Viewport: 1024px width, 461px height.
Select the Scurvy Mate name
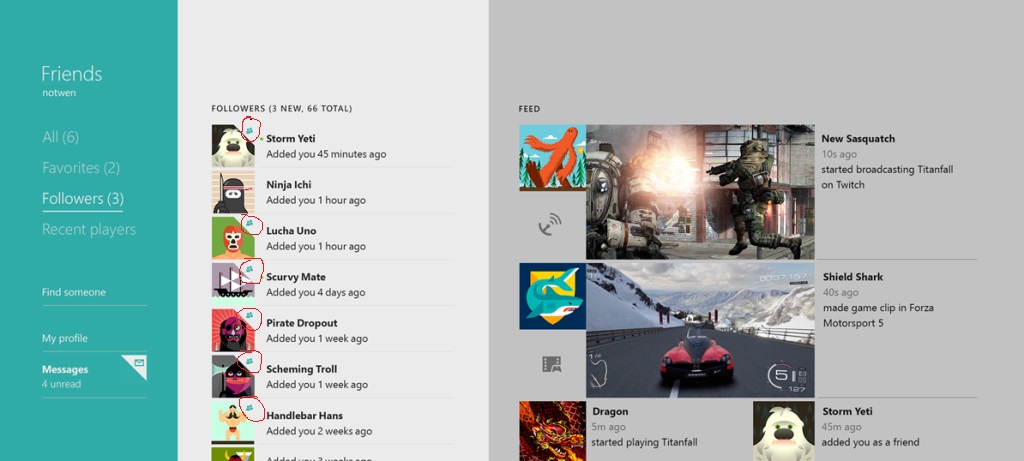click(x=296, y=277)
